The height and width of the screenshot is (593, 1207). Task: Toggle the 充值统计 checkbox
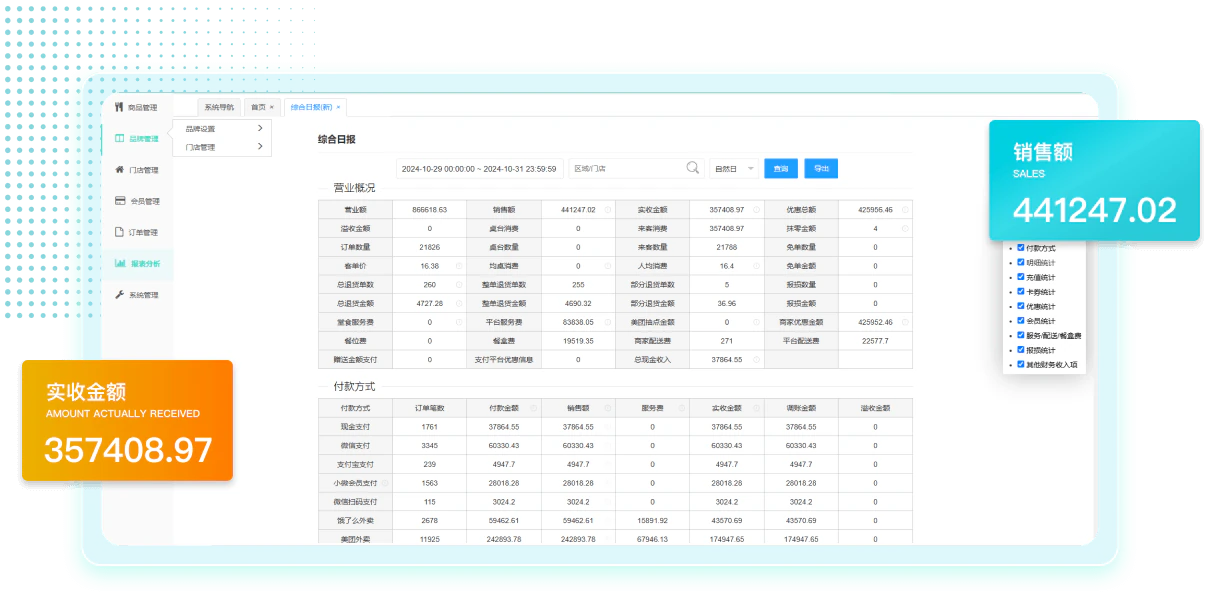tap(1020, 277)
